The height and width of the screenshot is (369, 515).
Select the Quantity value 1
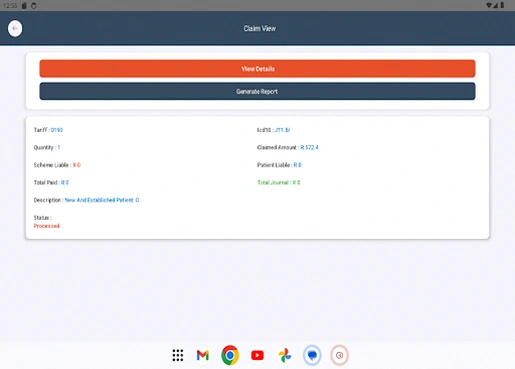59,147
